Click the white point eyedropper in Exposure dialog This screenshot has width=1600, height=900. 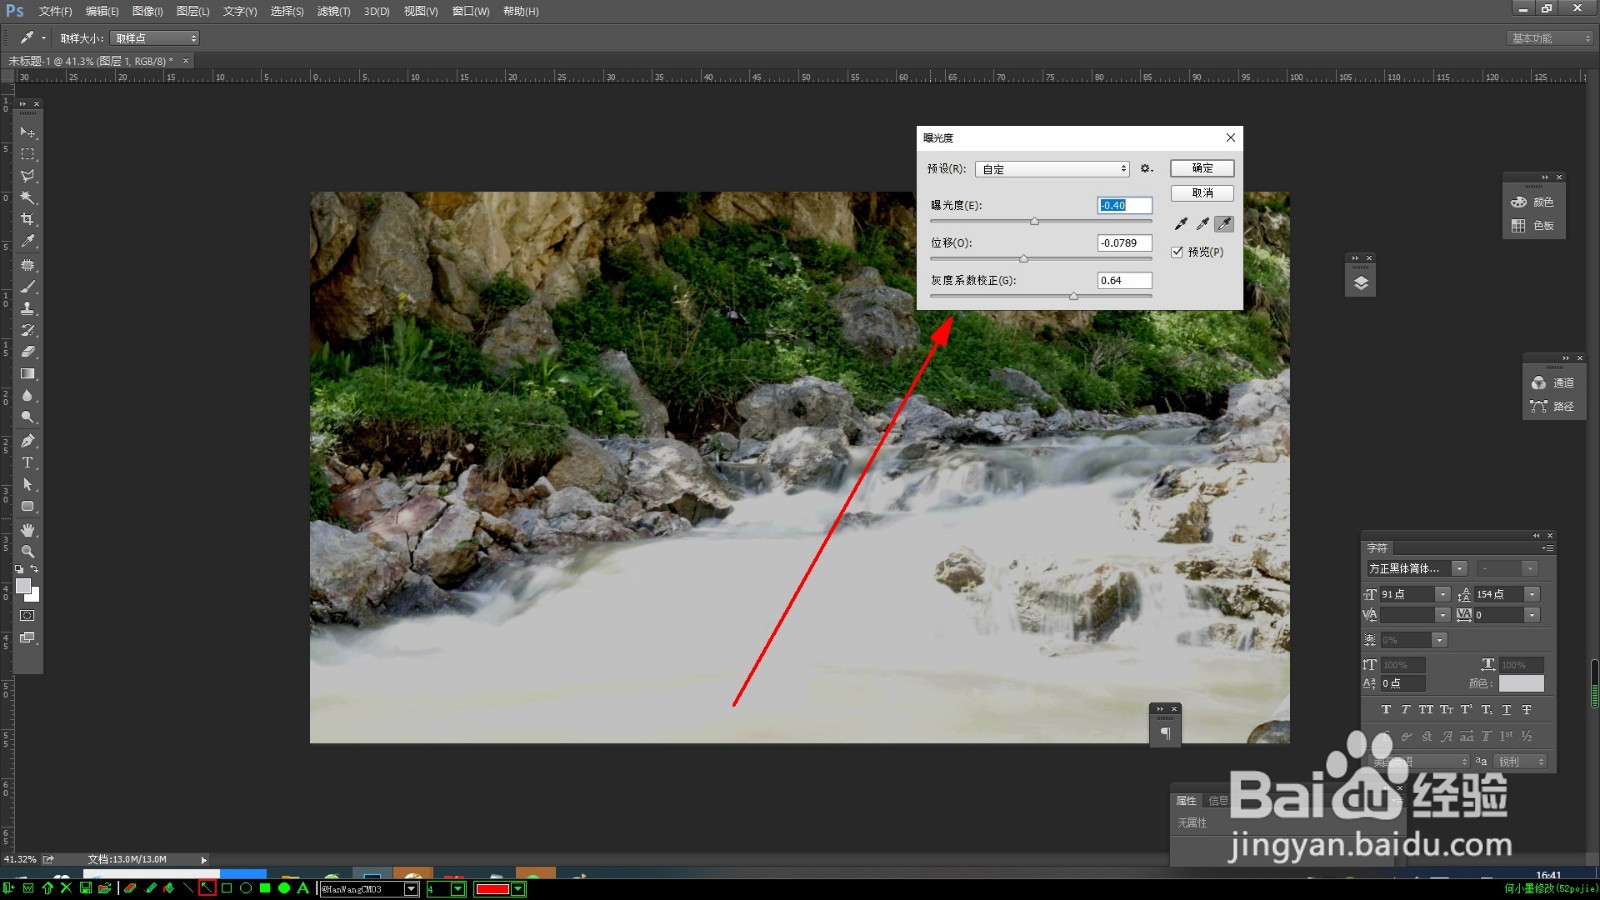tap(1224, 224)
